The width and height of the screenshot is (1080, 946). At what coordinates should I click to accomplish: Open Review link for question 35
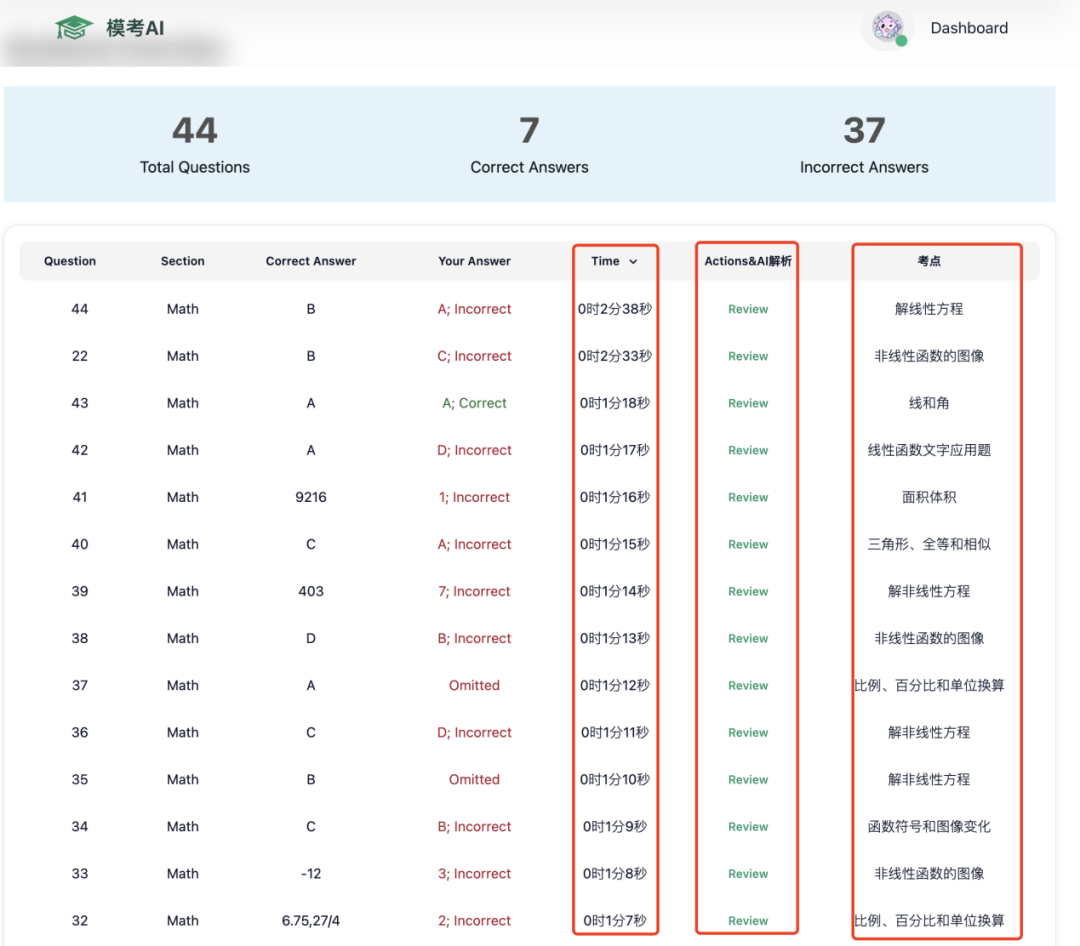coord(748,779)
